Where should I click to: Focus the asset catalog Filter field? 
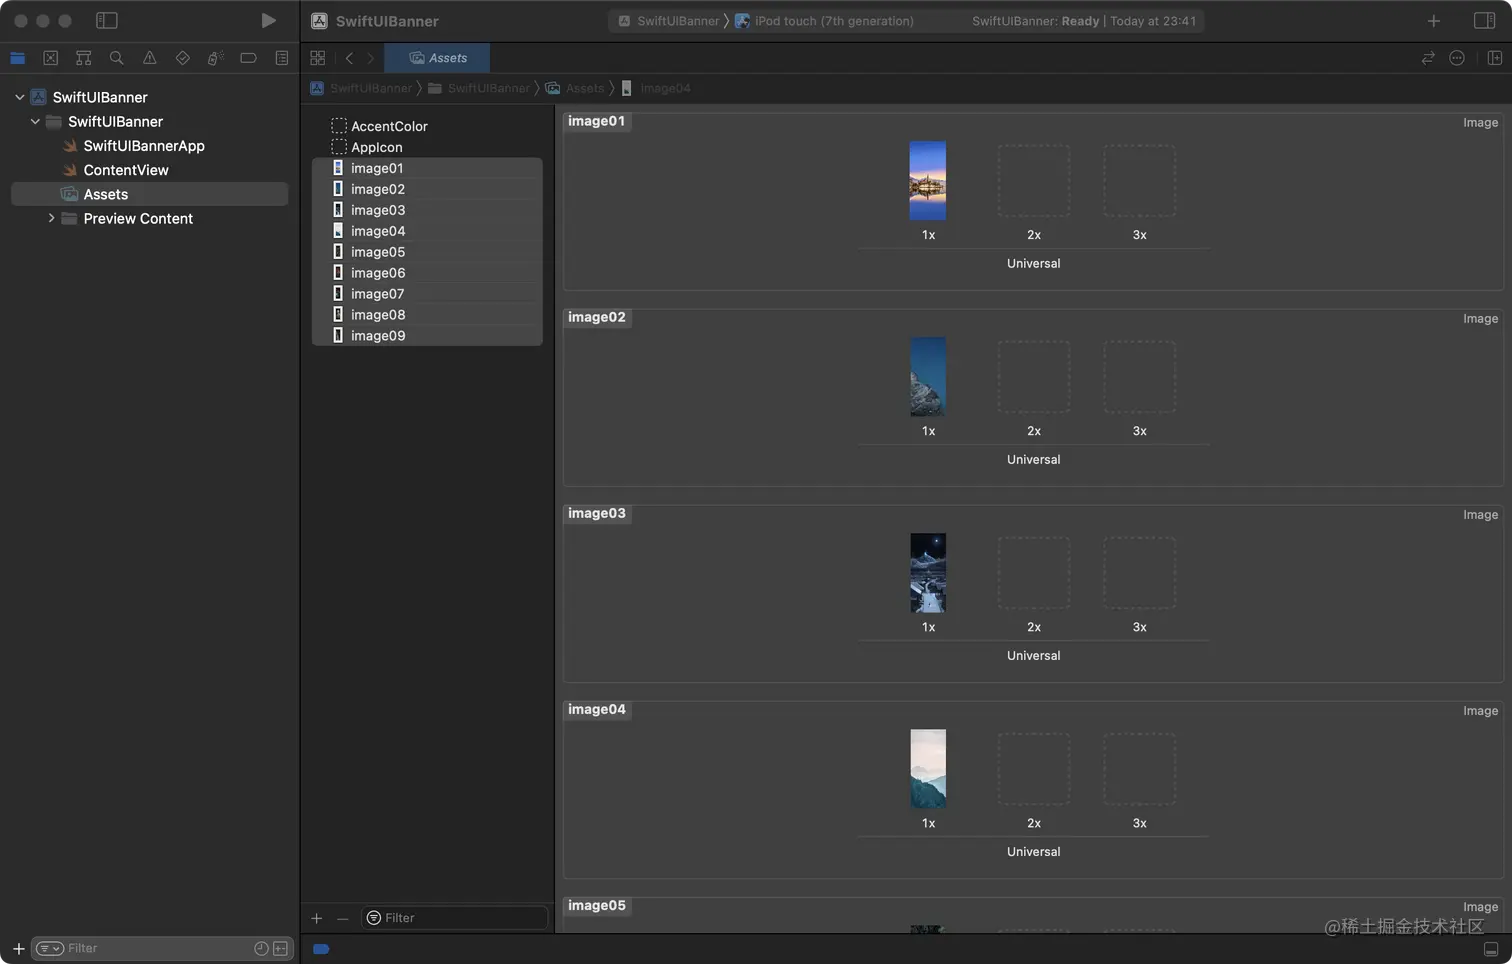point(455,918)
